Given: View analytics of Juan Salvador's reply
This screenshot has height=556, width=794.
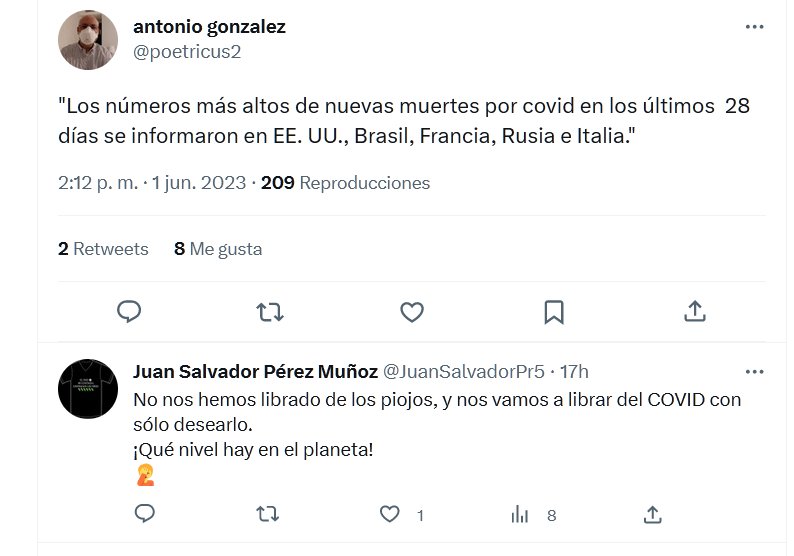Looking at the screenshot, I should (520, 514).
